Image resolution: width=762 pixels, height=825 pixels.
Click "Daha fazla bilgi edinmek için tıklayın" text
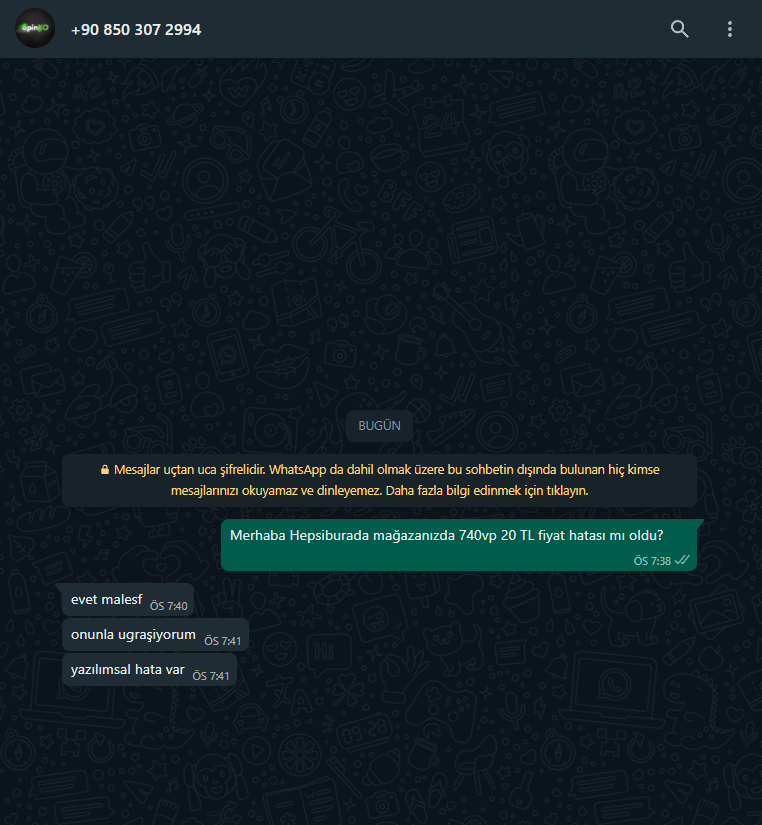tap(487, 490)
